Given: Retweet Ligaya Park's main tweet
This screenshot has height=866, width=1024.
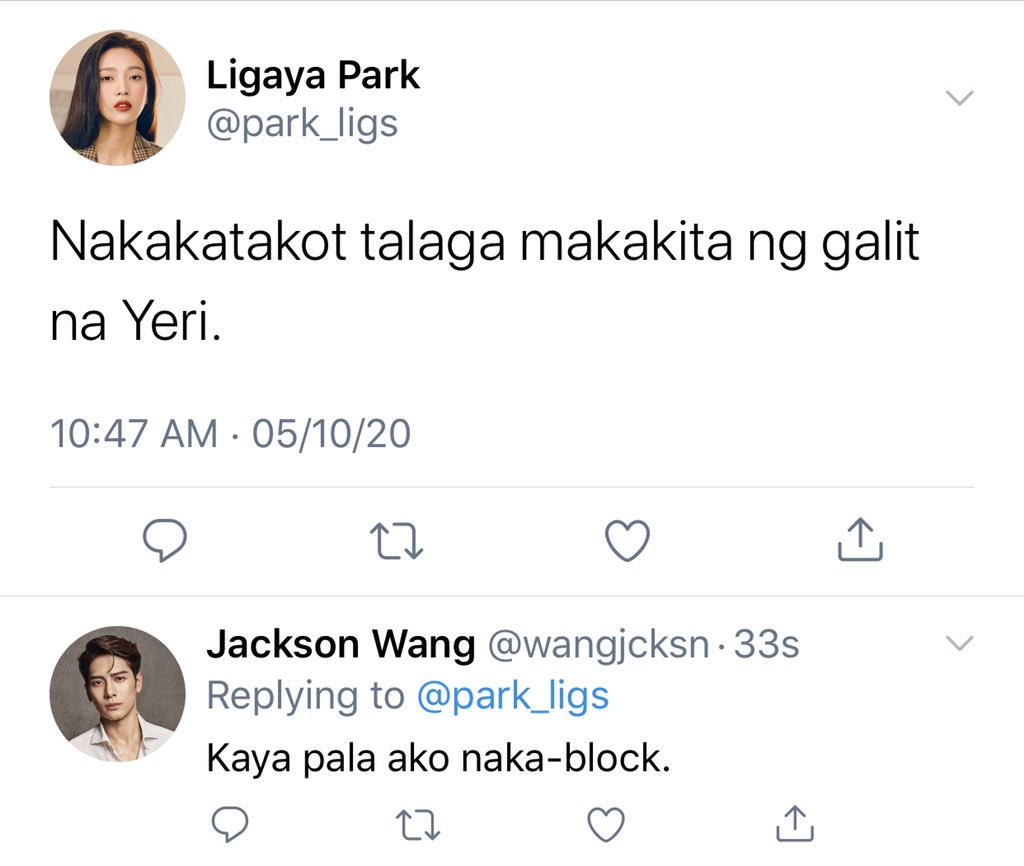Looking at the screenshot, I should (396, 541).
